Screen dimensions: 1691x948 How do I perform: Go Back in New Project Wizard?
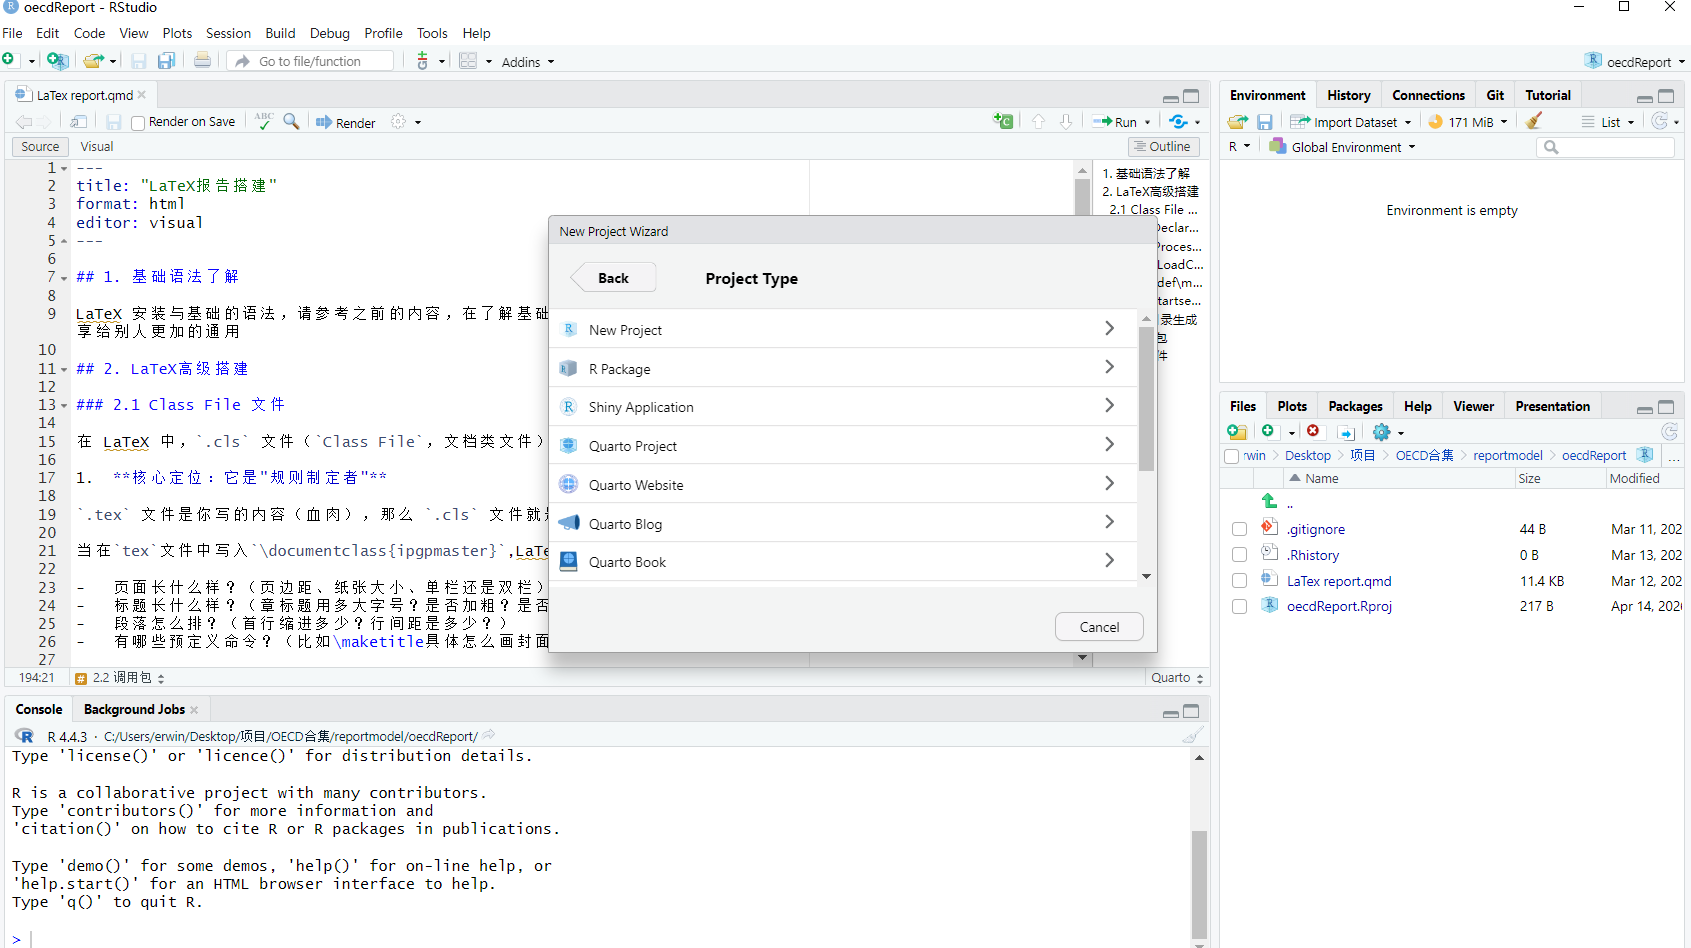point(613,278)
